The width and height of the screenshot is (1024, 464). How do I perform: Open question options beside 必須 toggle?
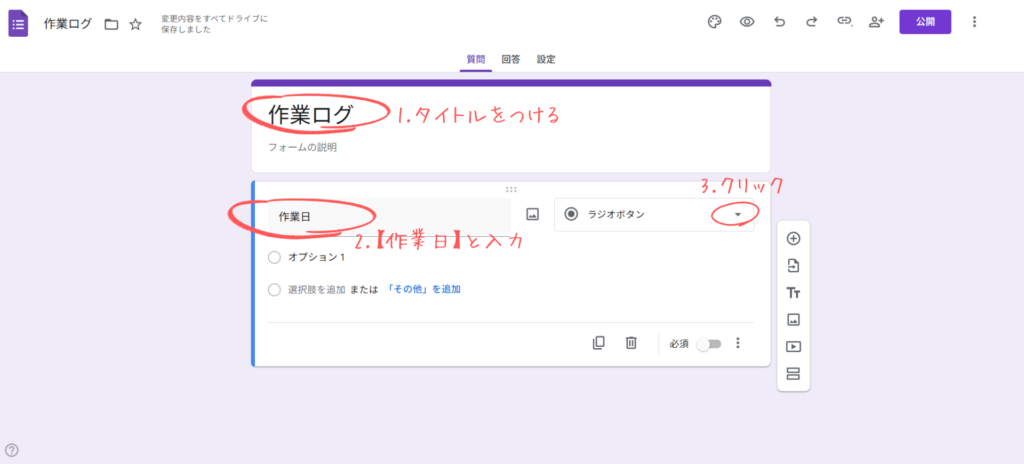[738, 342]
